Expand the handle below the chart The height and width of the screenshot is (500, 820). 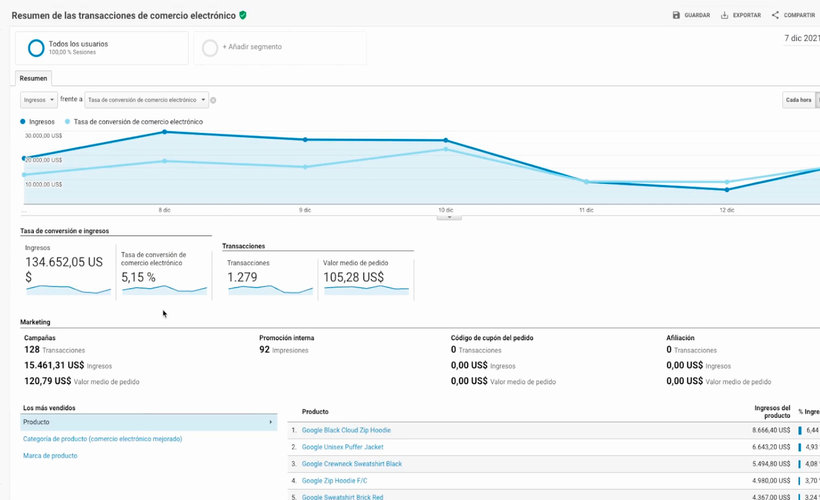click(449, 217)
